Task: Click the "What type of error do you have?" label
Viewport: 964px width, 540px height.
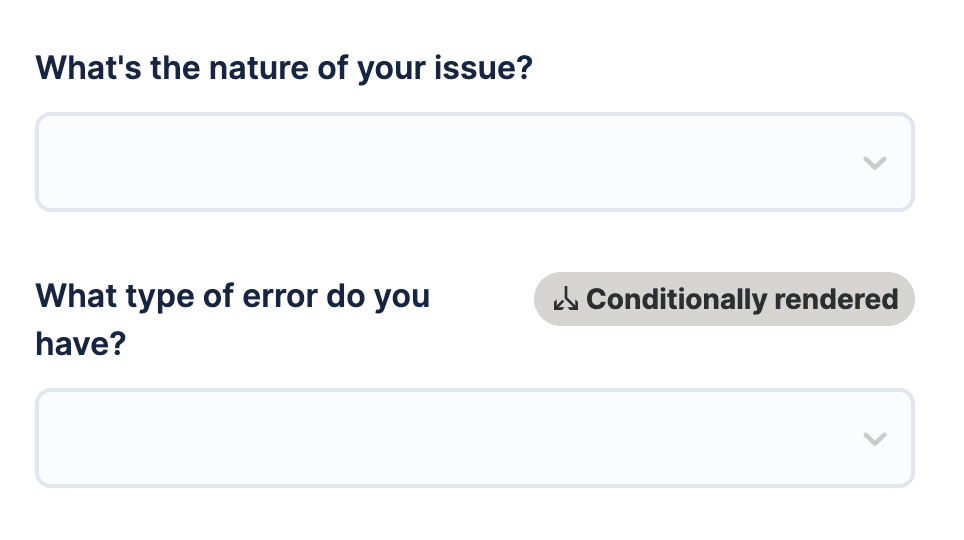Action: point(232,319)
